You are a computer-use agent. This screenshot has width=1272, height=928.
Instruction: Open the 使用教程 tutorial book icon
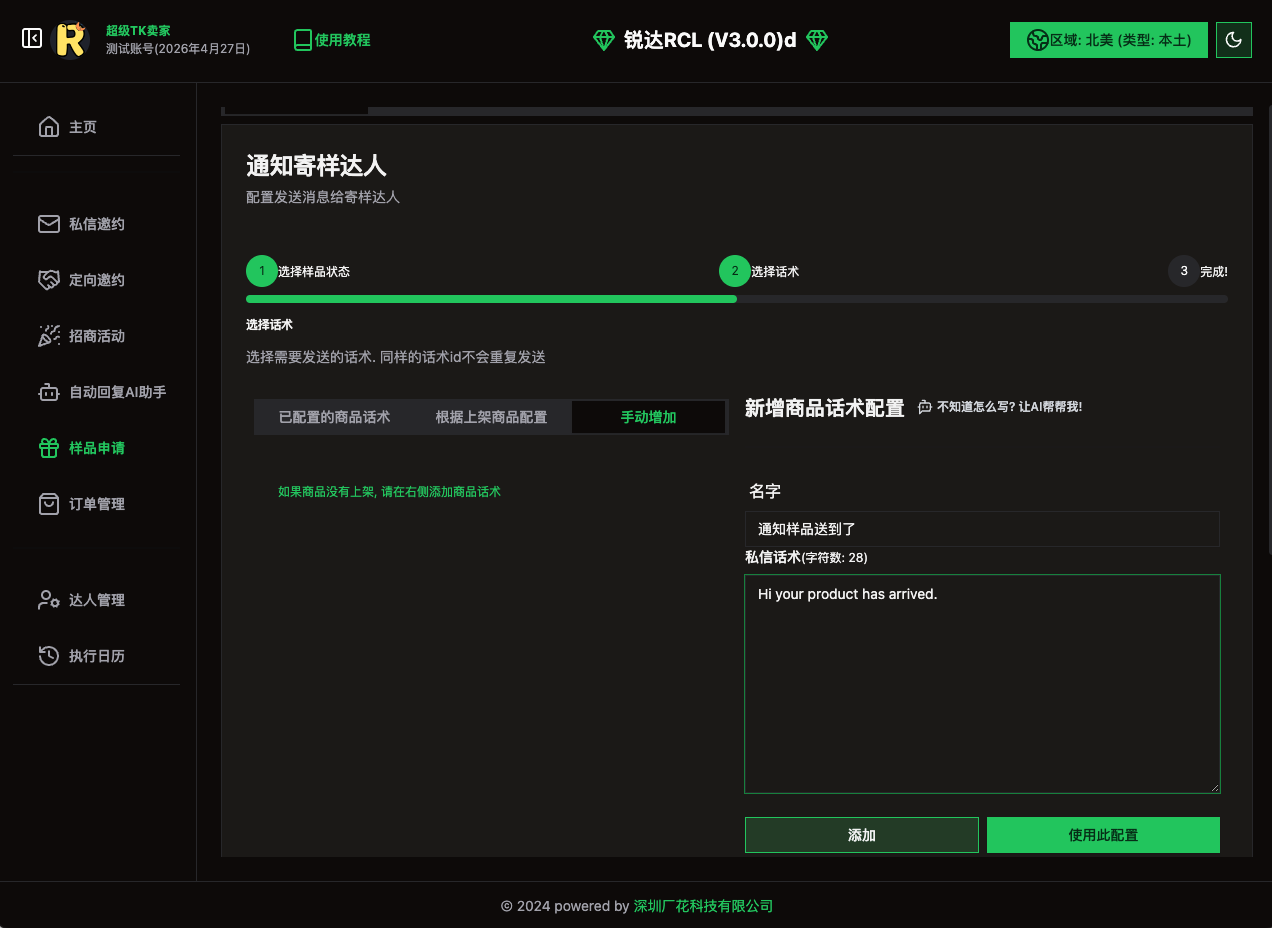click(303, 40)
